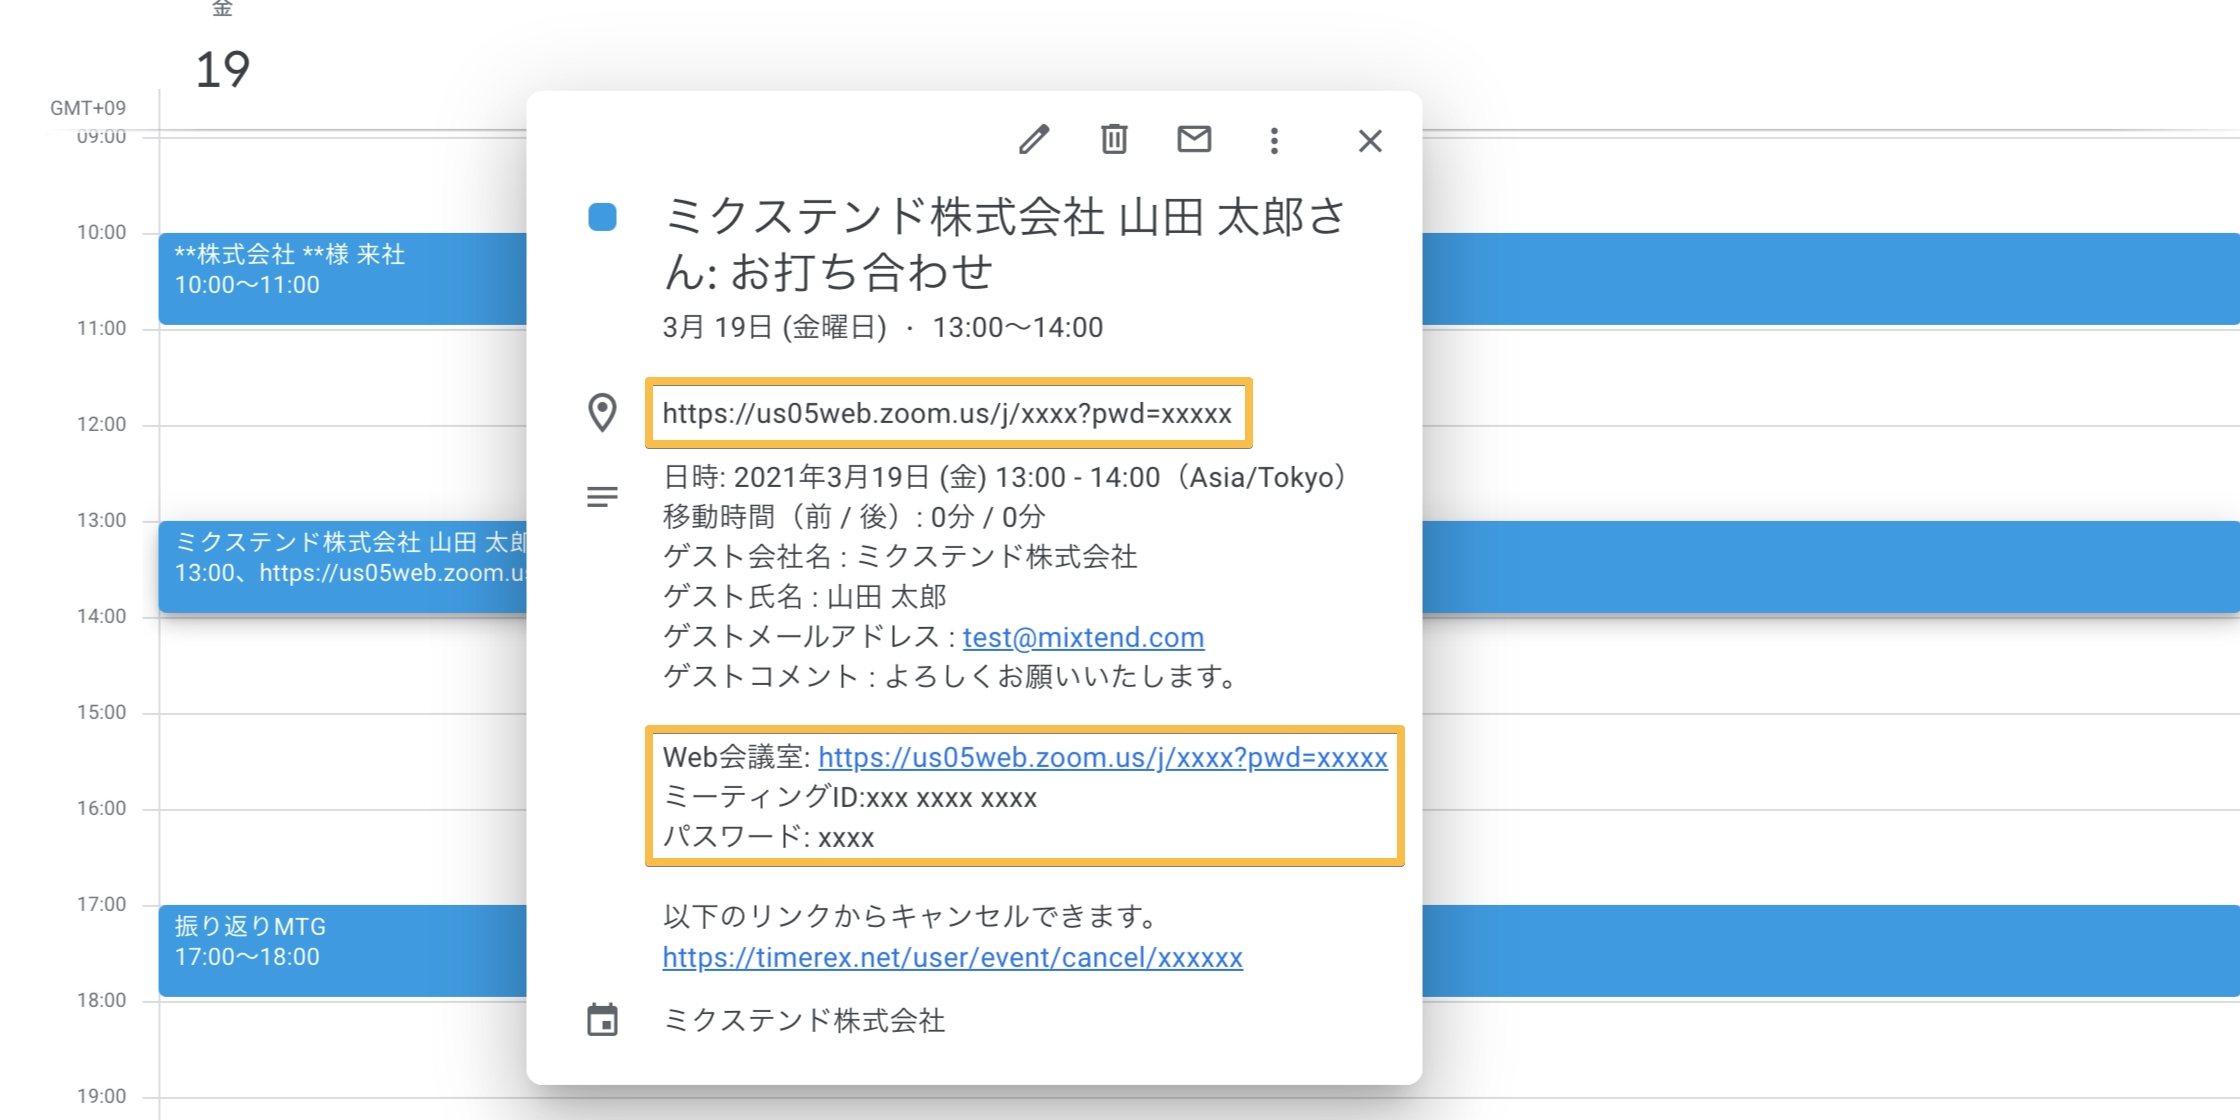2240x1120 pixels.
Task: Click the blue event color square
Action: [601, 216]
